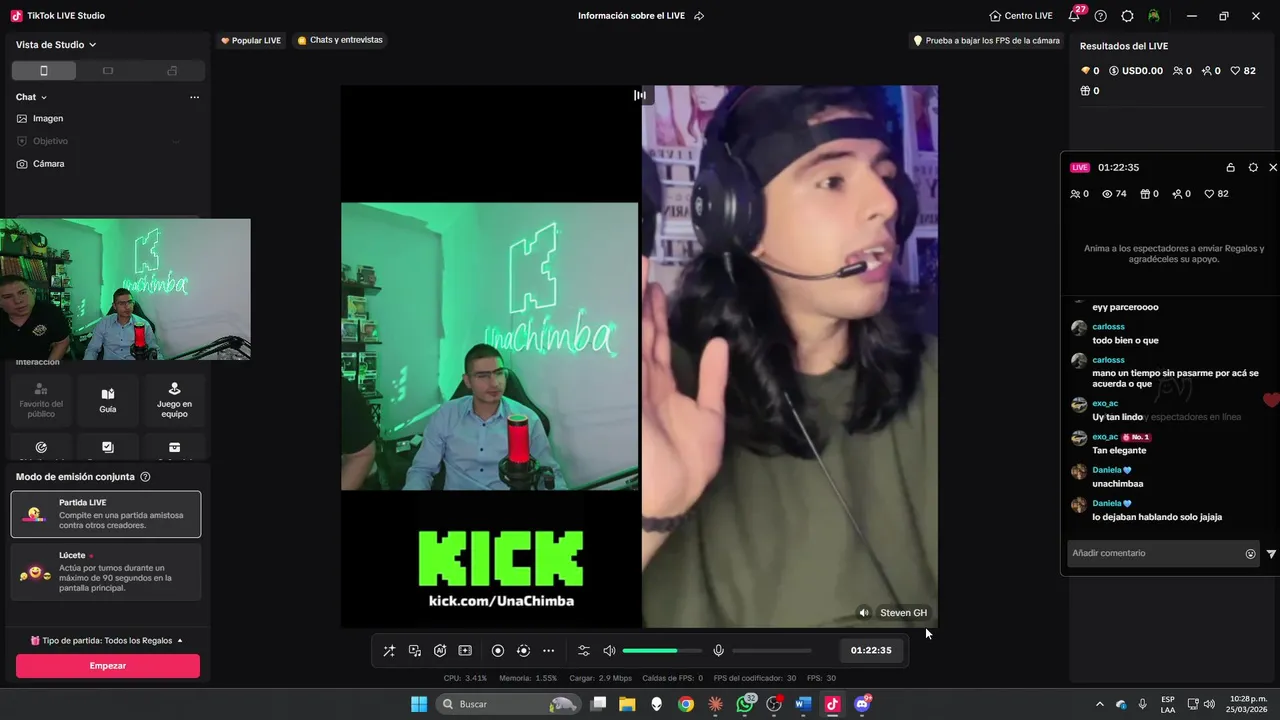Open the green profile avatar
The width and height of the screenshot is (1280, 720).
(1154, 16)
